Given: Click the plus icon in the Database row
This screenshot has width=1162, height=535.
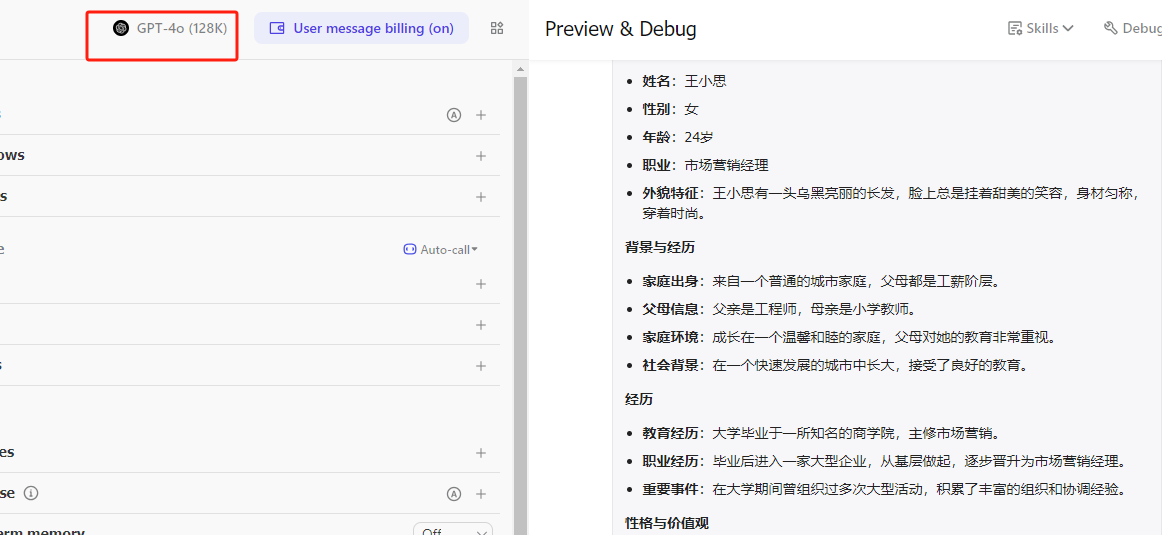Looking at the screenshot, I should (481, 494).
